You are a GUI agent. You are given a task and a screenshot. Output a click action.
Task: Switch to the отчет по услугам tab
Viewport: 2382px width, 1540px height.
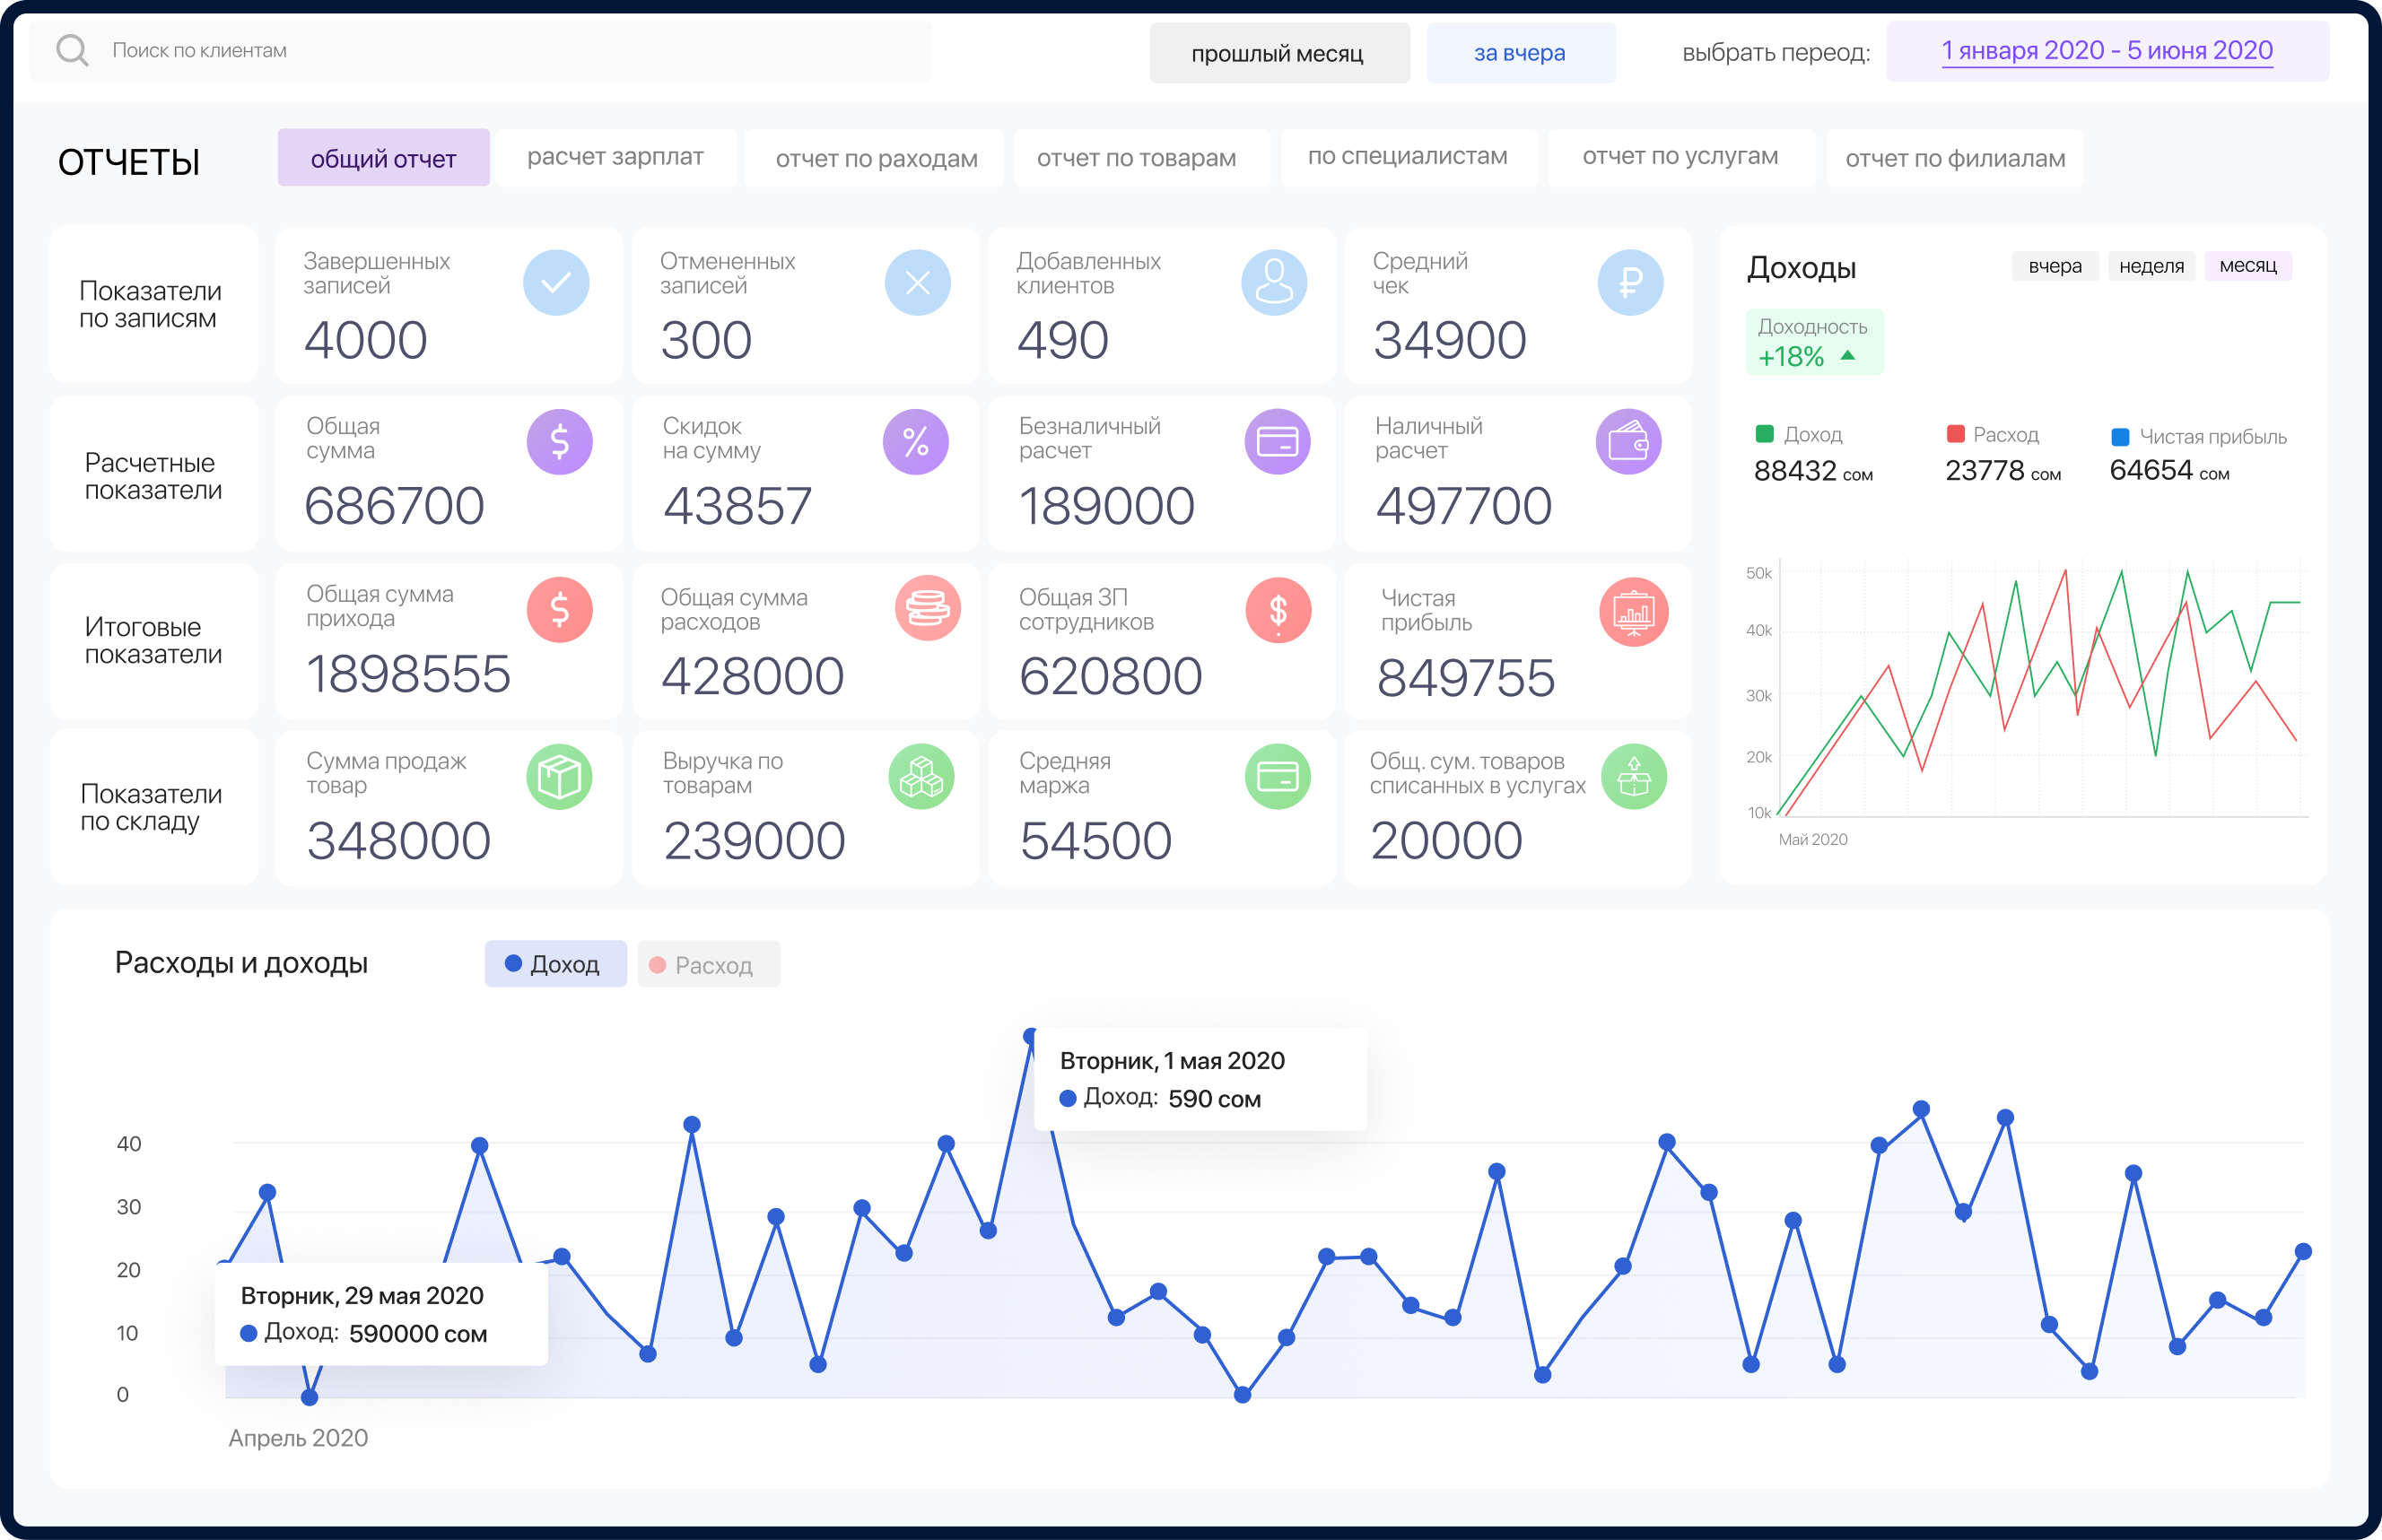point(1680,157)
